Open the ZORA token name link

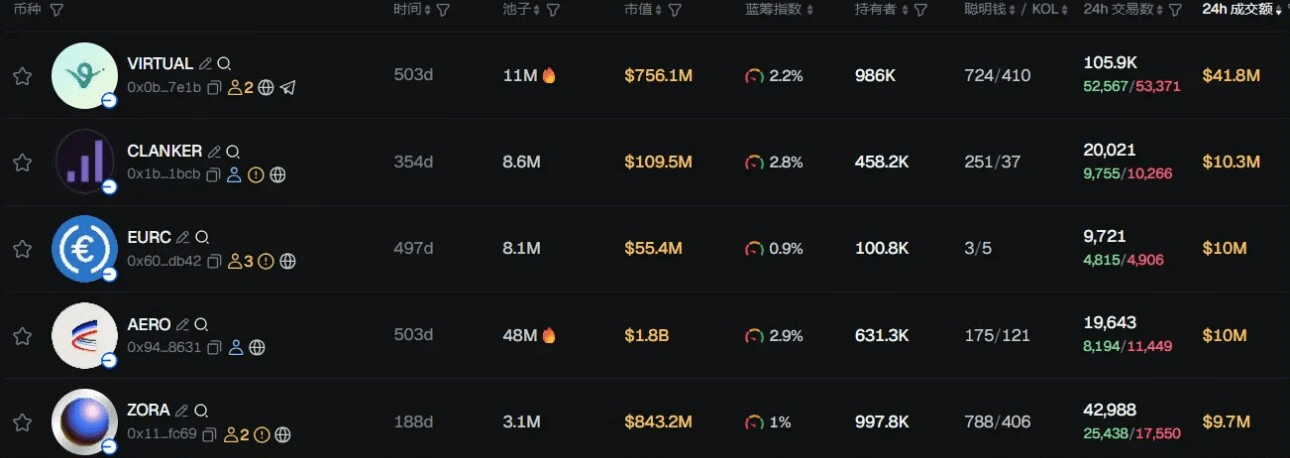tap(148, 411)
